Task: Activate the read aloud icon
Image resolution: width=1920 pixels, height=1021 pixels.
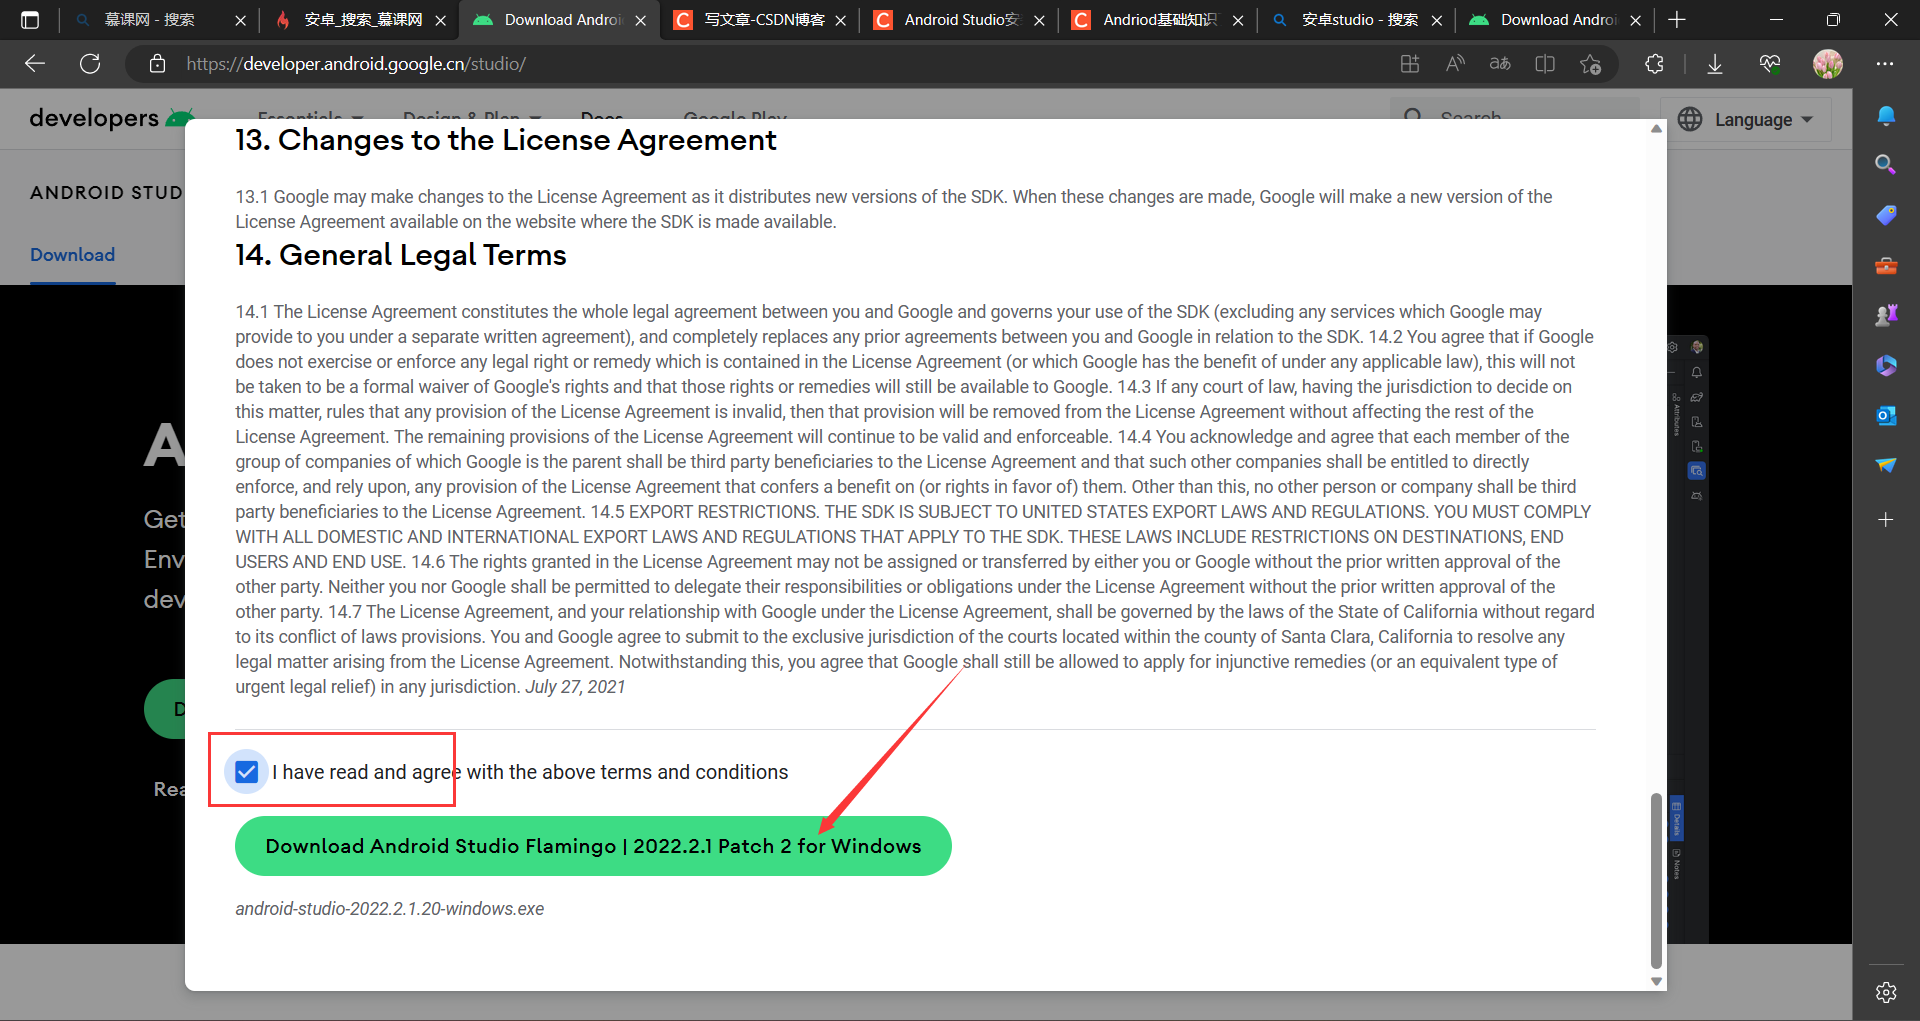Action: 1455,64
